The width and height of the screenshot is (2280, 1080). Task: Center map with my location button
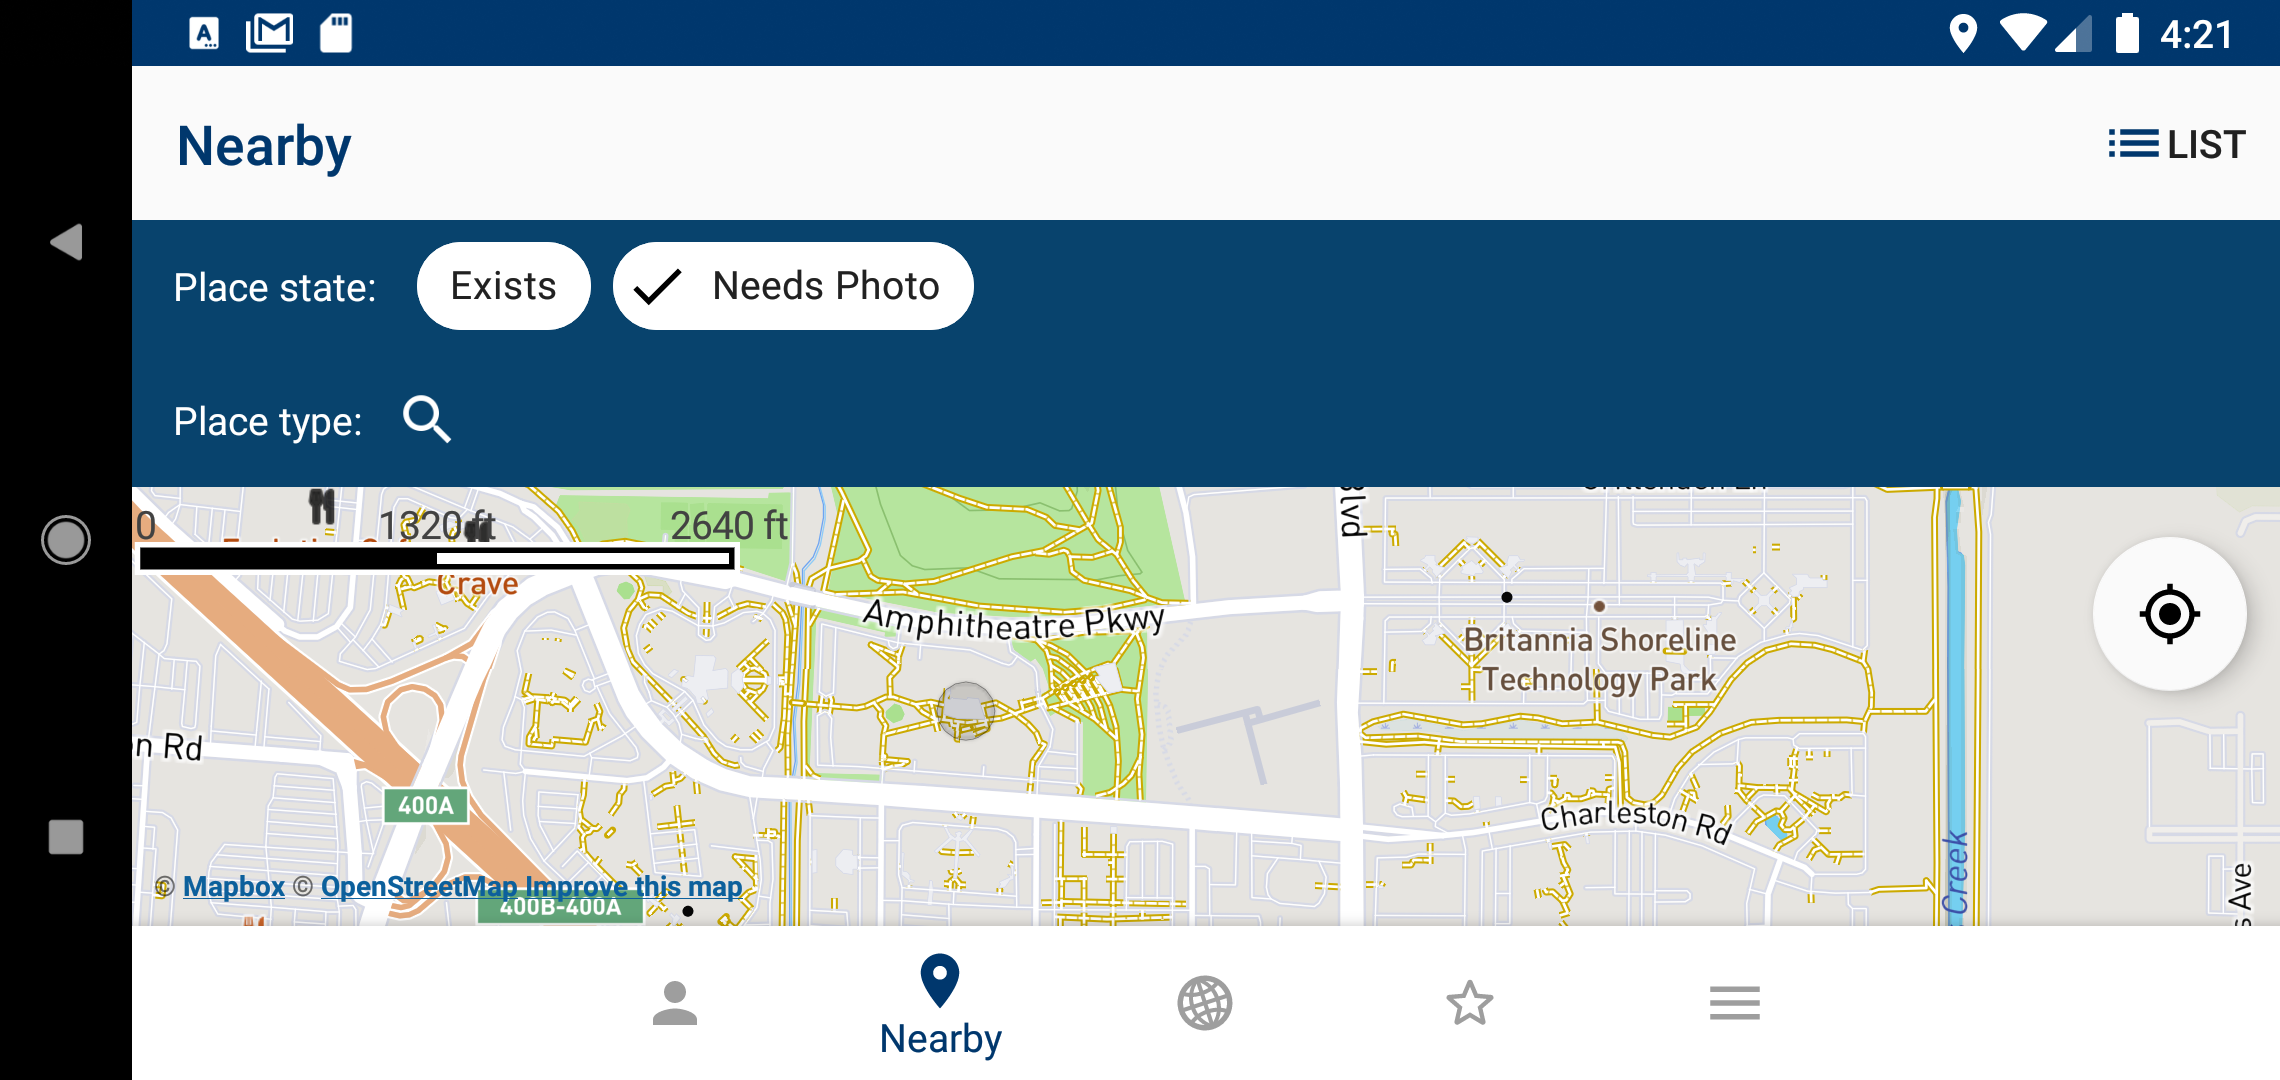coord(2169,614)
